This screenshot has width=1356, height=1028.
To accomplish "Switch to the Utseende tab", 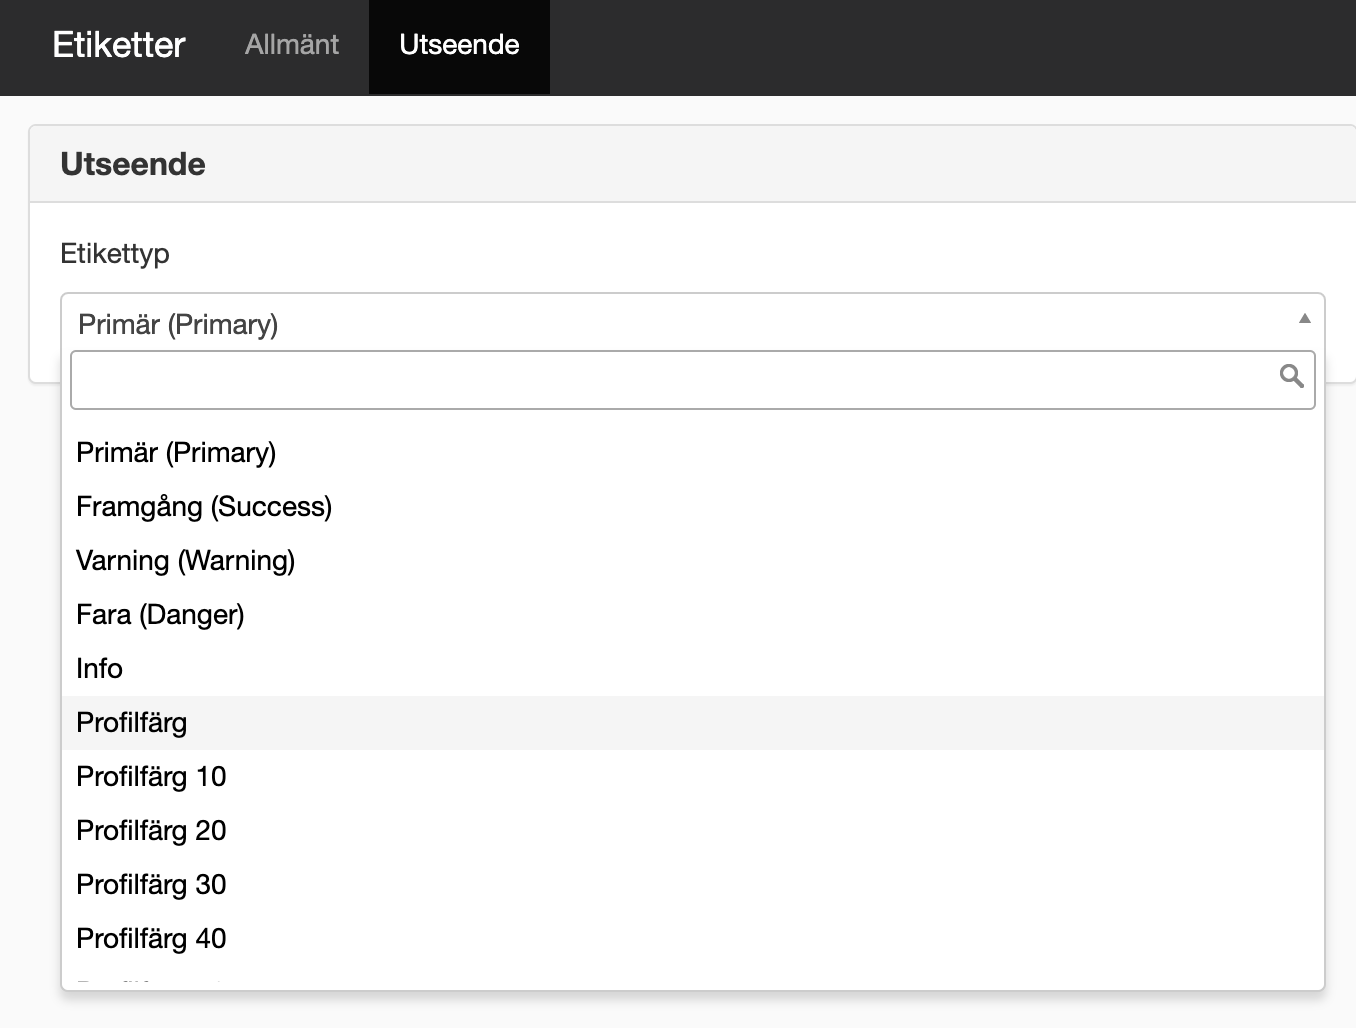I will point(459,45).
